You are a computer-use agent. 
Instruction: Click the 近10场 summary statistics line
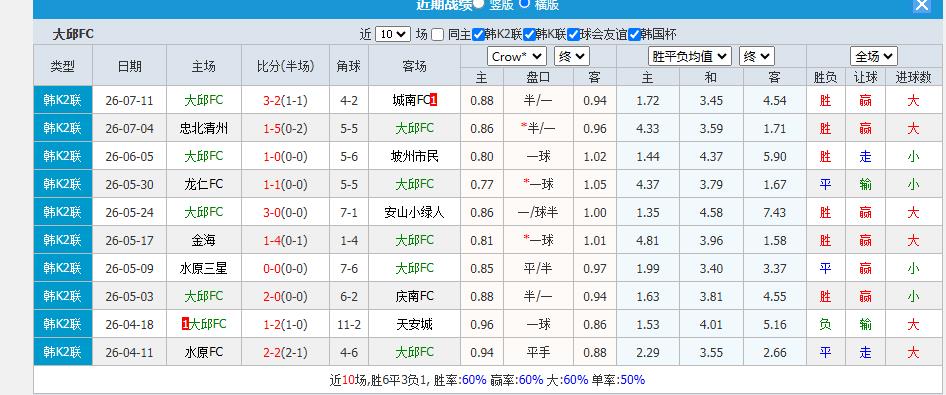pyautogui.click(x=487, y=380)
